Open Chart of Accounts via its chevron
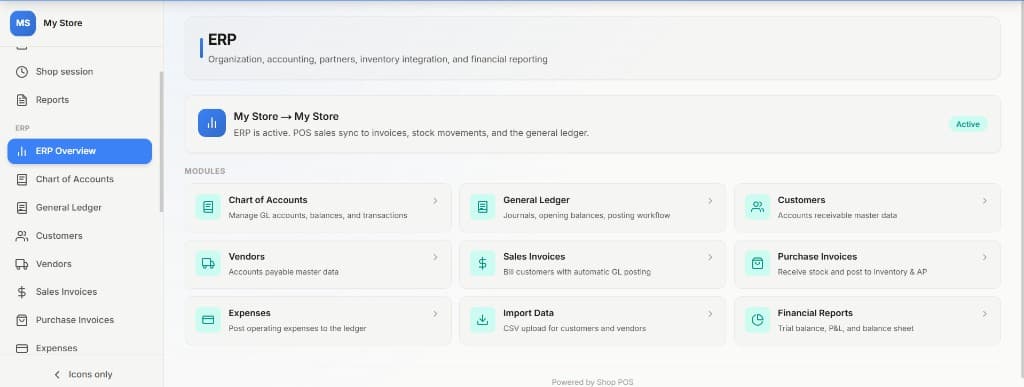Viewport: 1024px width, 387px height. (x=435, y=201)
